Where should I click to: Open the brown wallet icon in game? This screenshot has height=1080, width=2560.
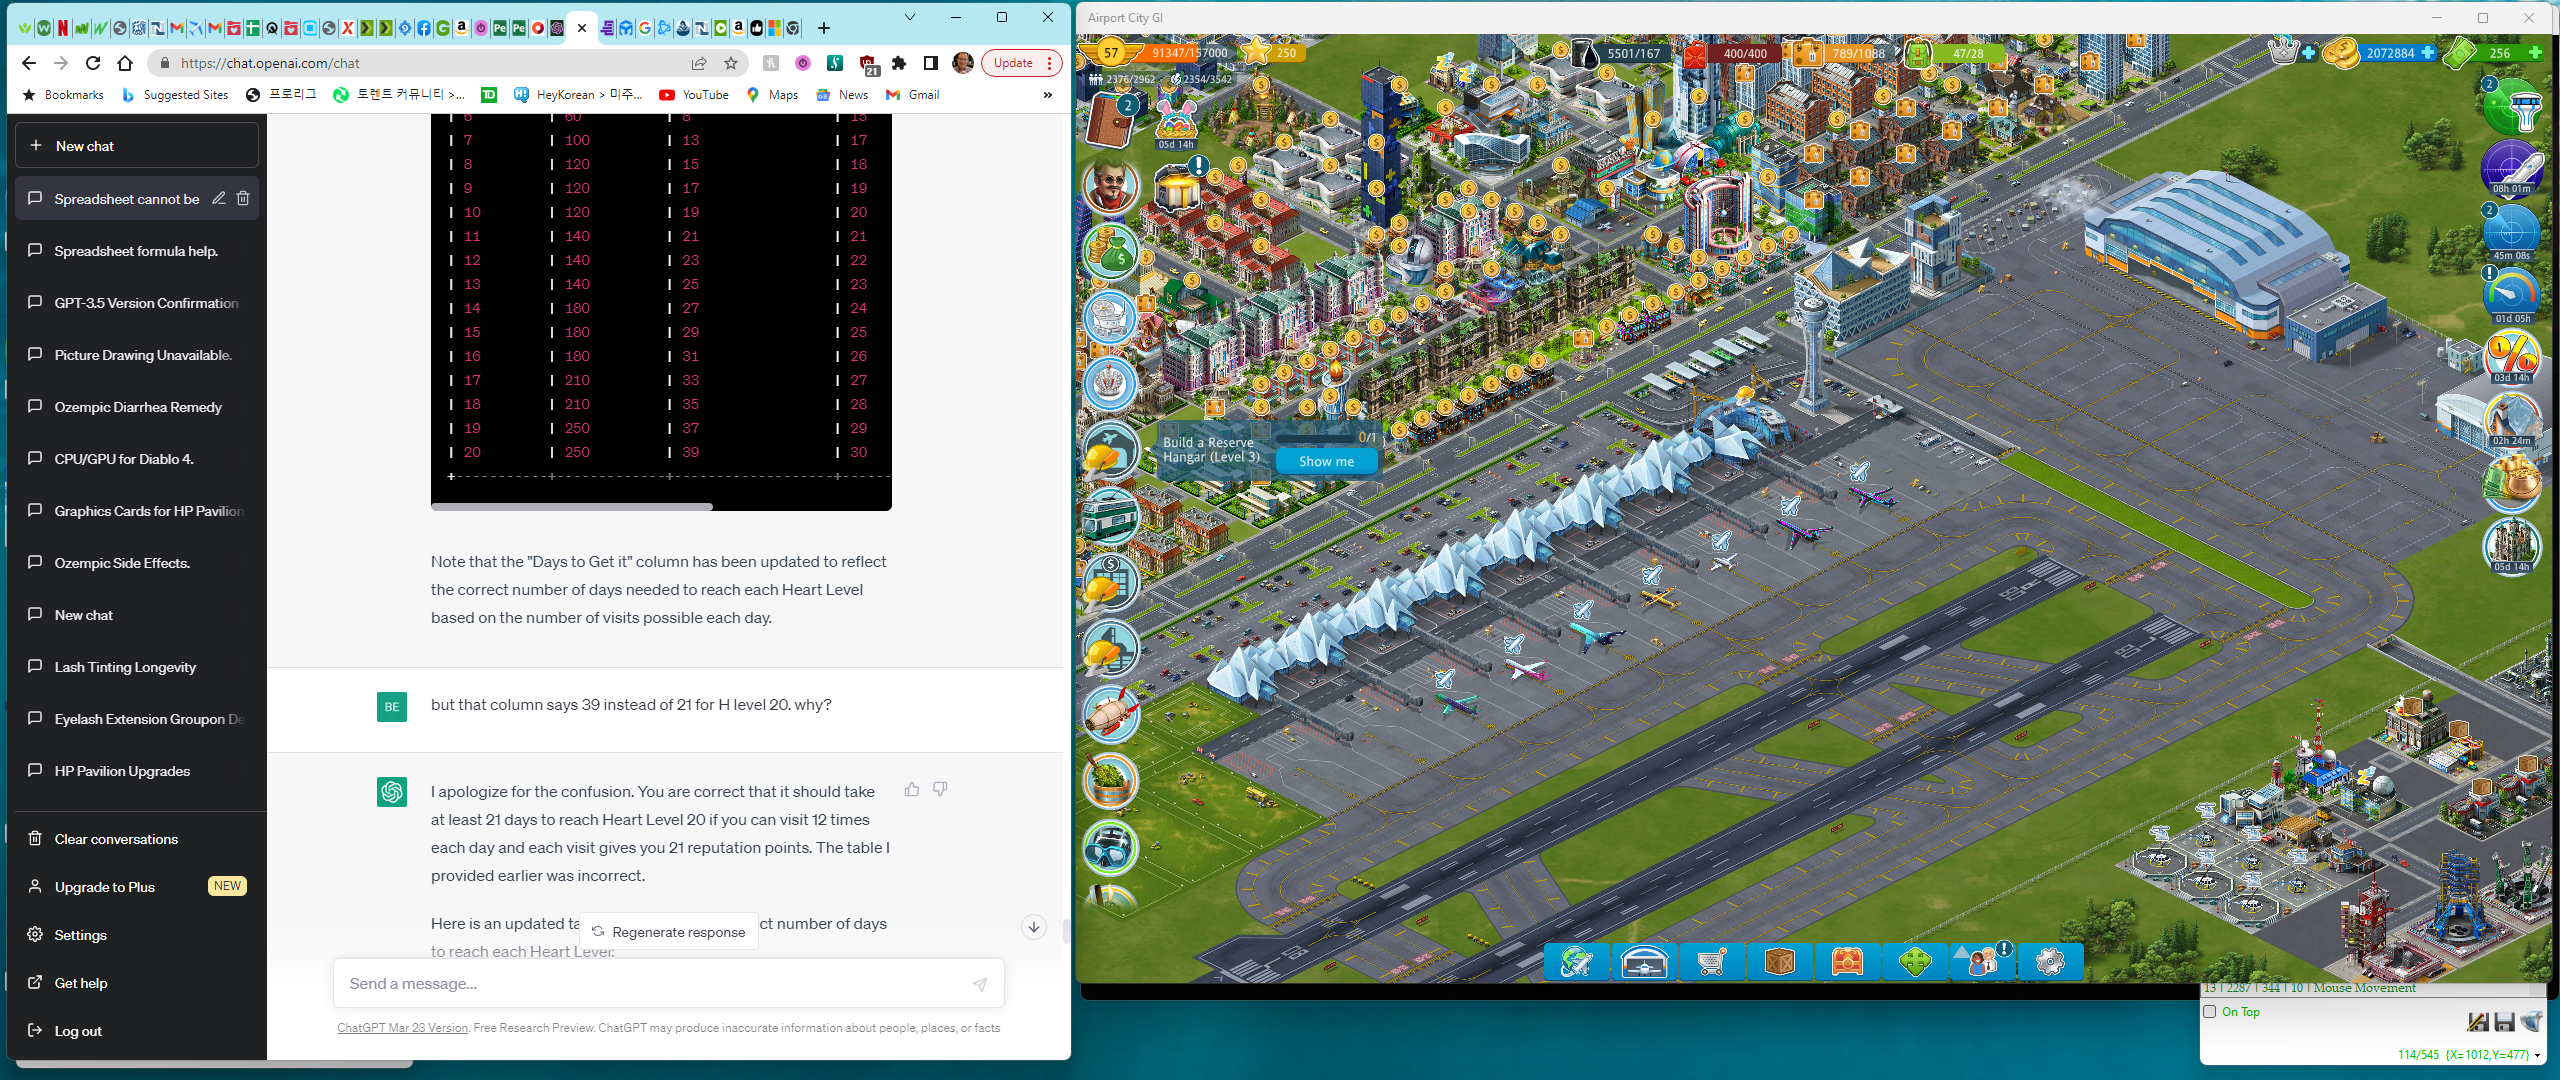point(1111,120)
